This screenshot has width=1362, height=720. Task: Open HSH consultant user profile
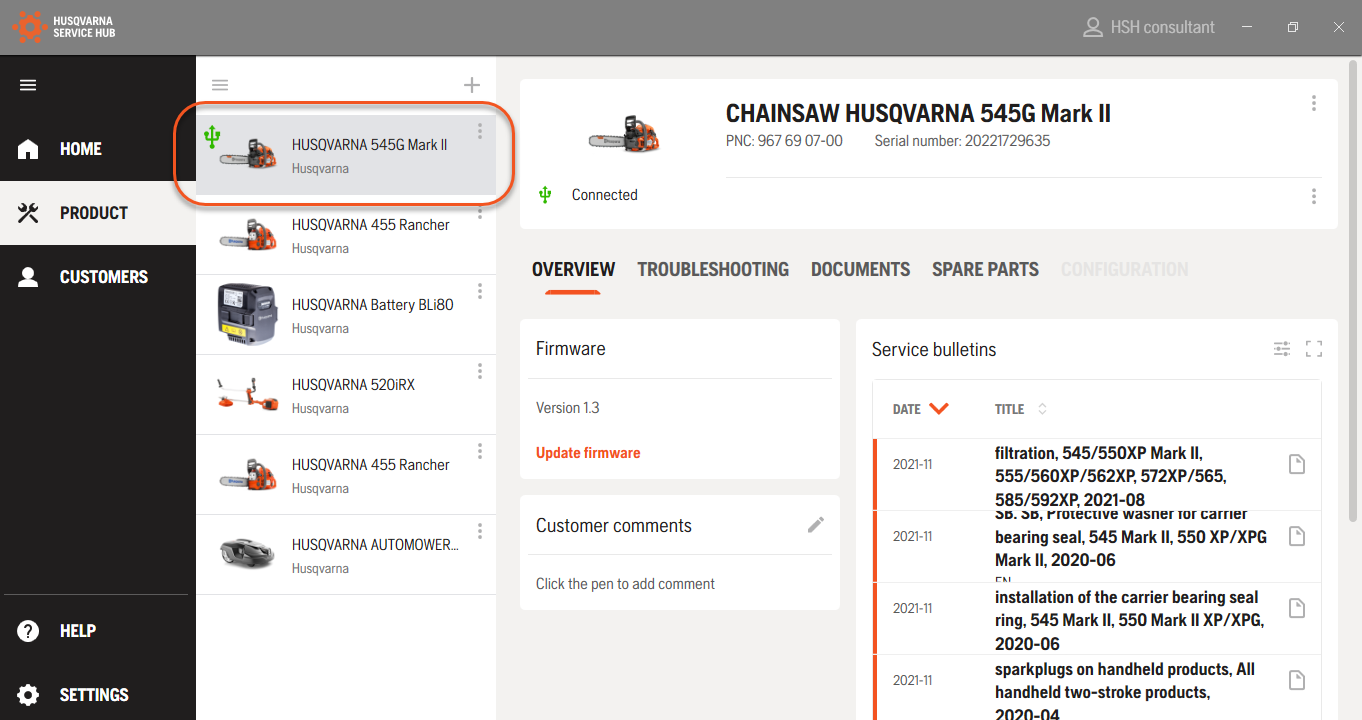pos(1149,27)
